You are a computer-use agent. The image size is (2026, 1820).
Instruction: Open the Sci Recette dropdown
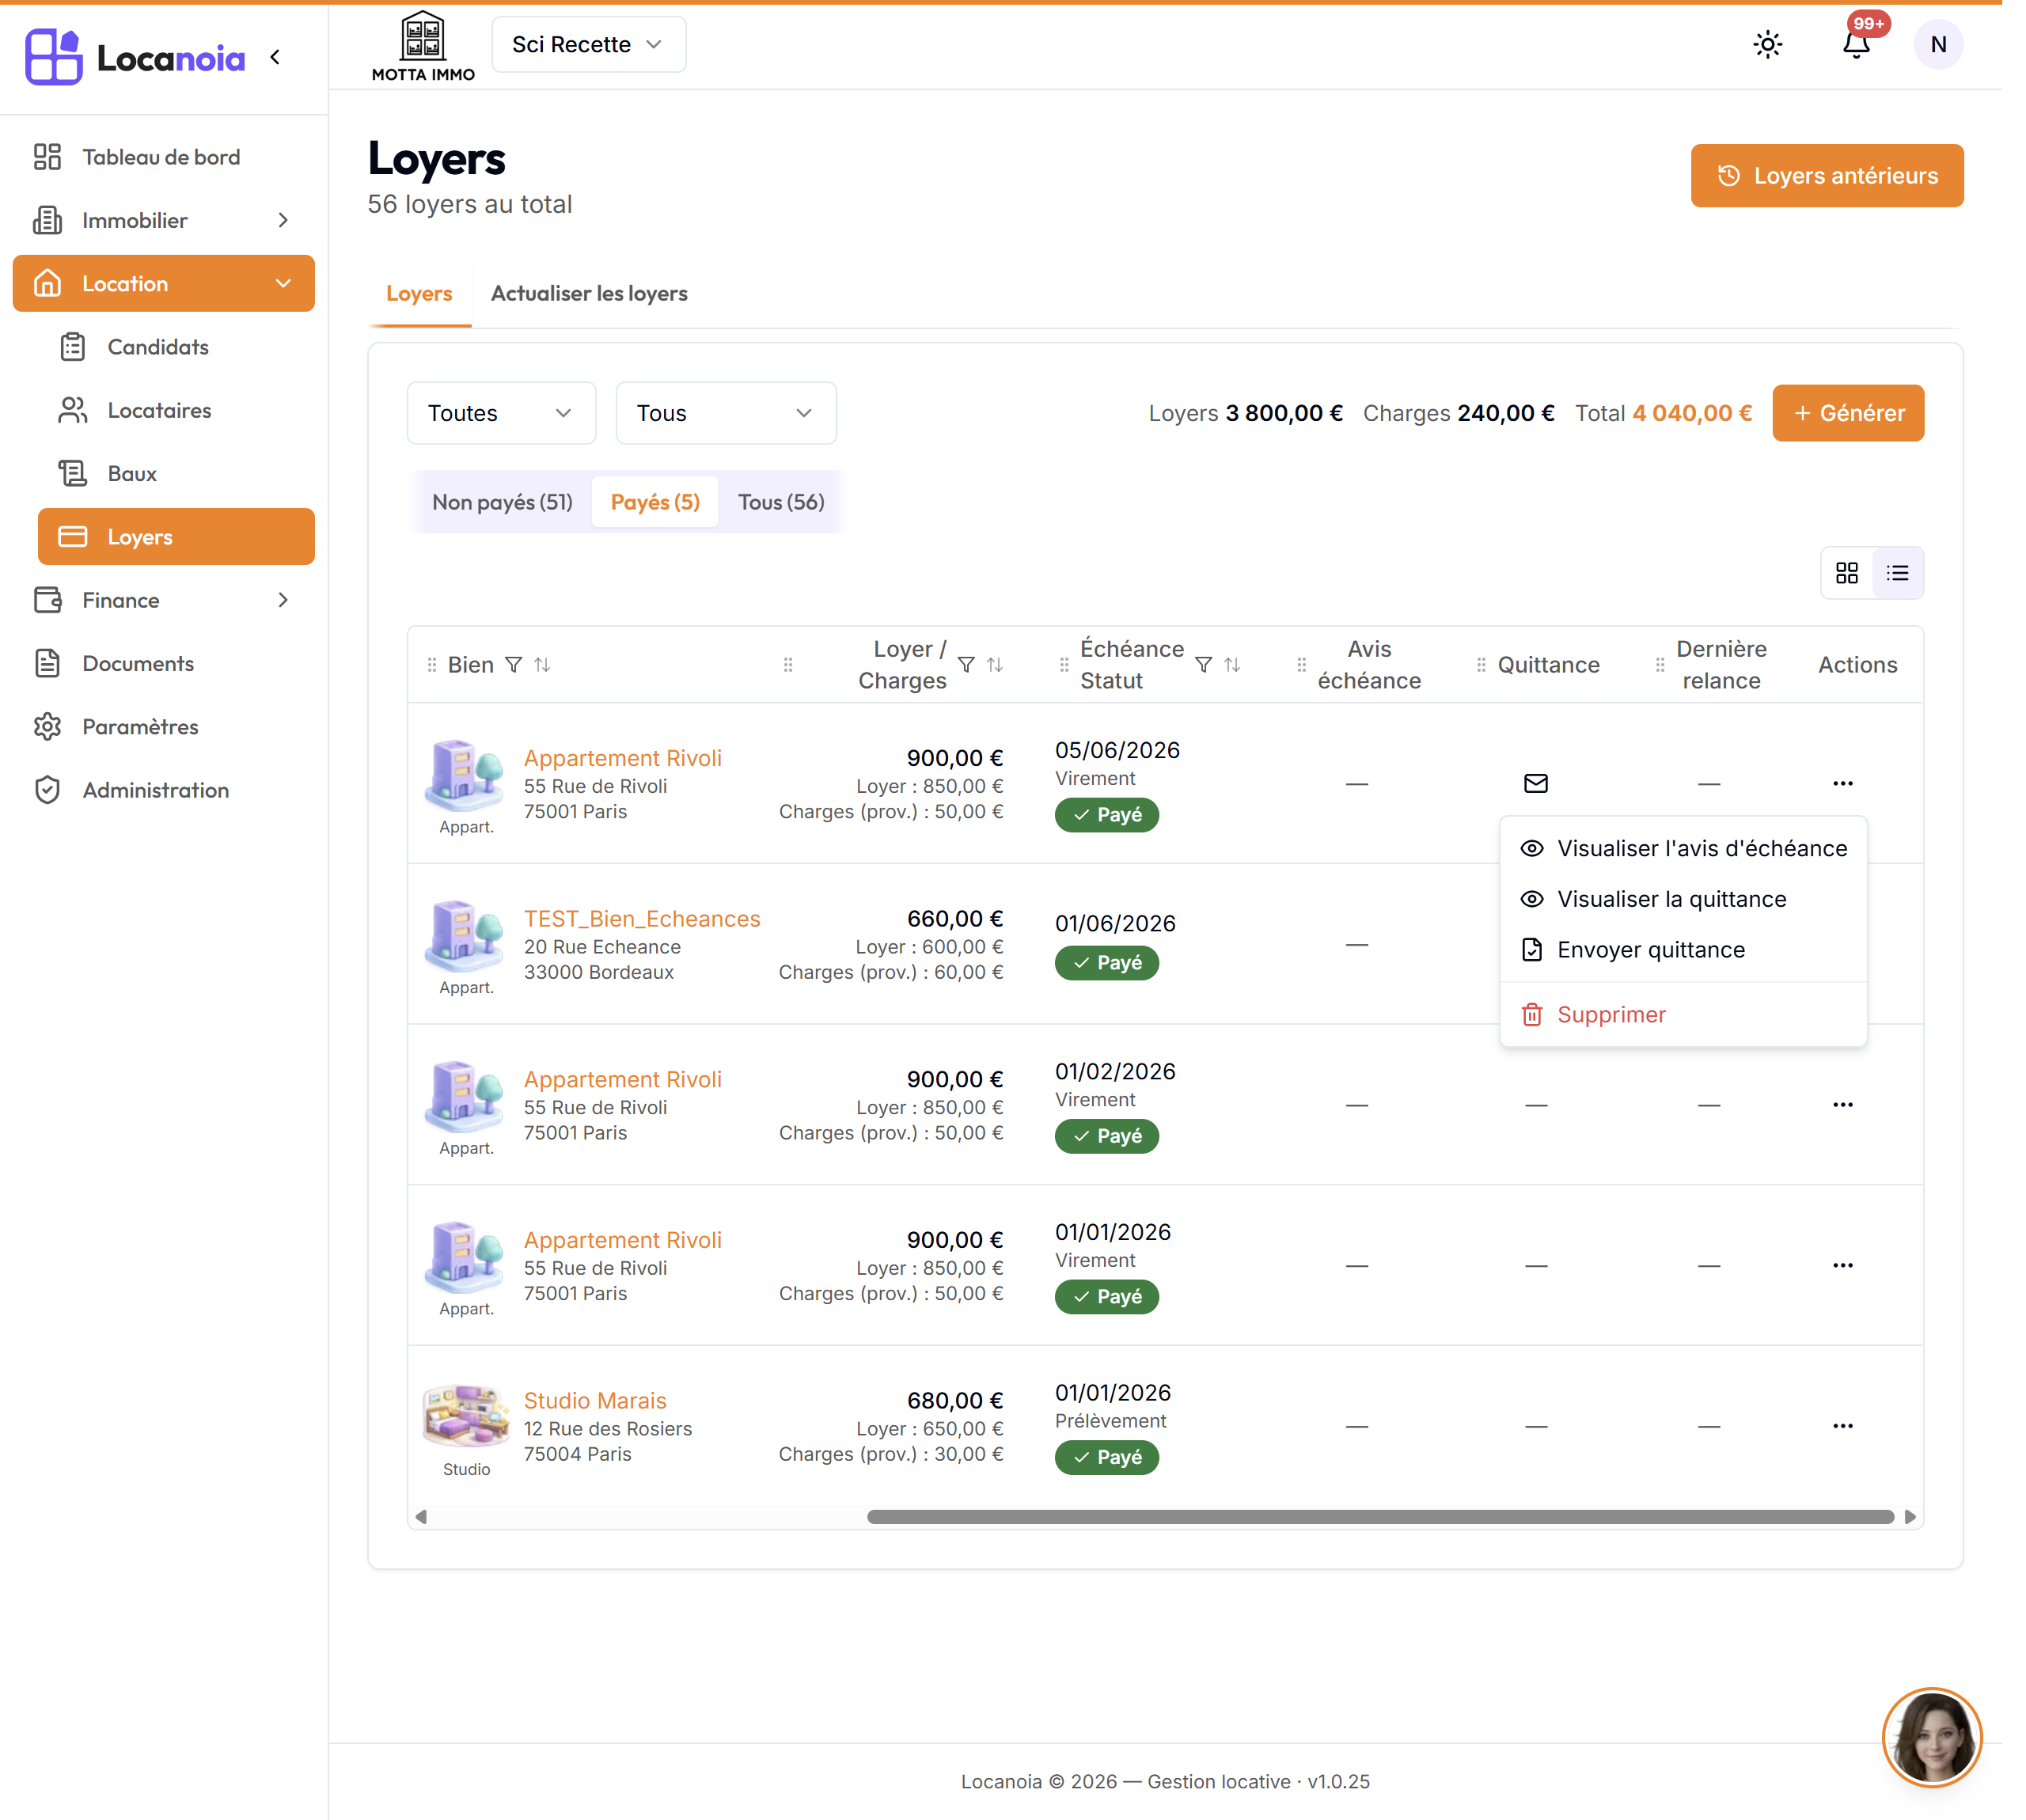588,44
